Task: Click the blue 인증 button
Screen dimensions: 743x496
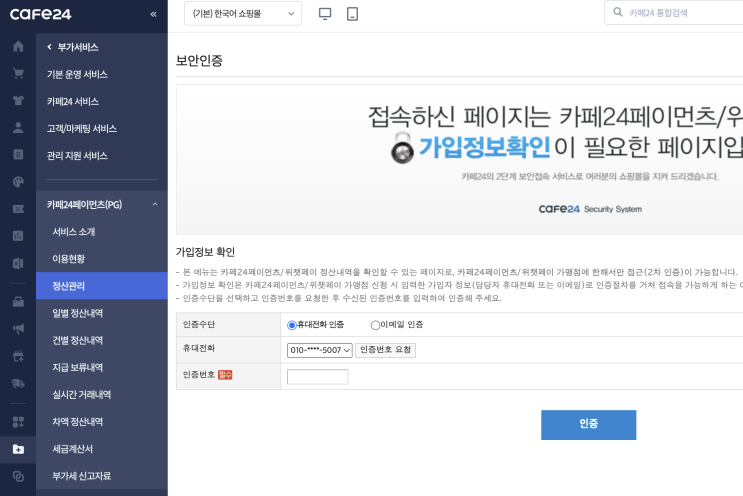Action: coord(589,425)
